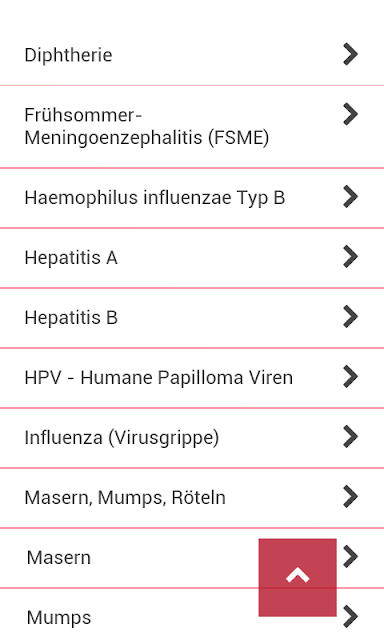
Task: Open the chevron next to Diphtherie
Action: coord(351,54)
